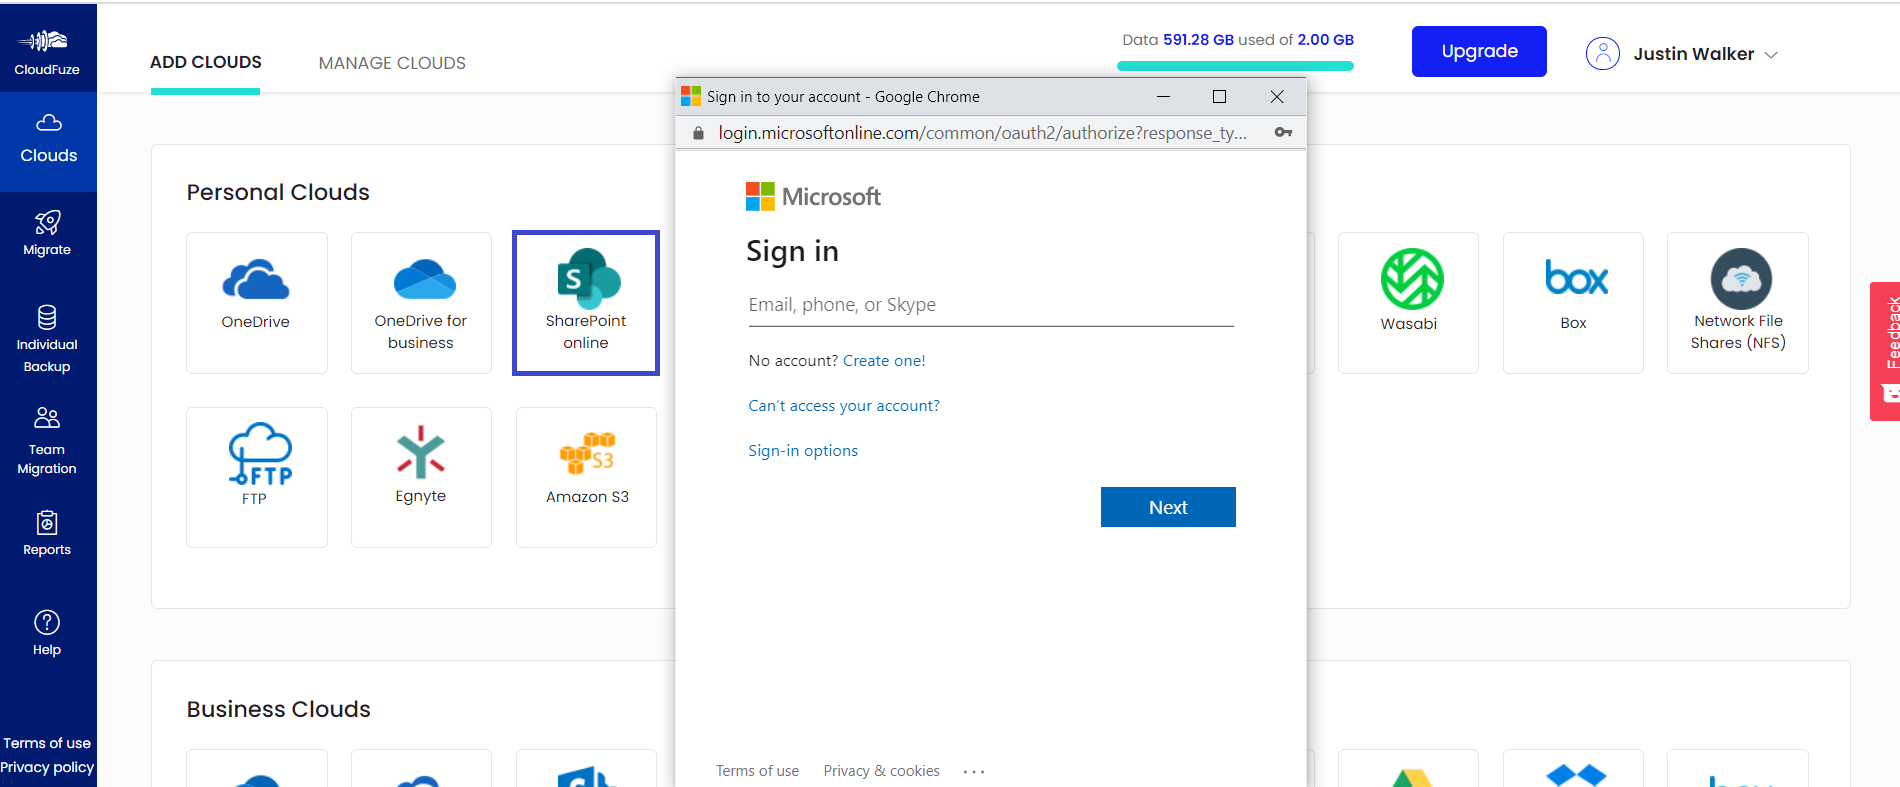Click Can't access your account link
The width and height of the screenshot is (1900, 787).
tap(844, 406)
